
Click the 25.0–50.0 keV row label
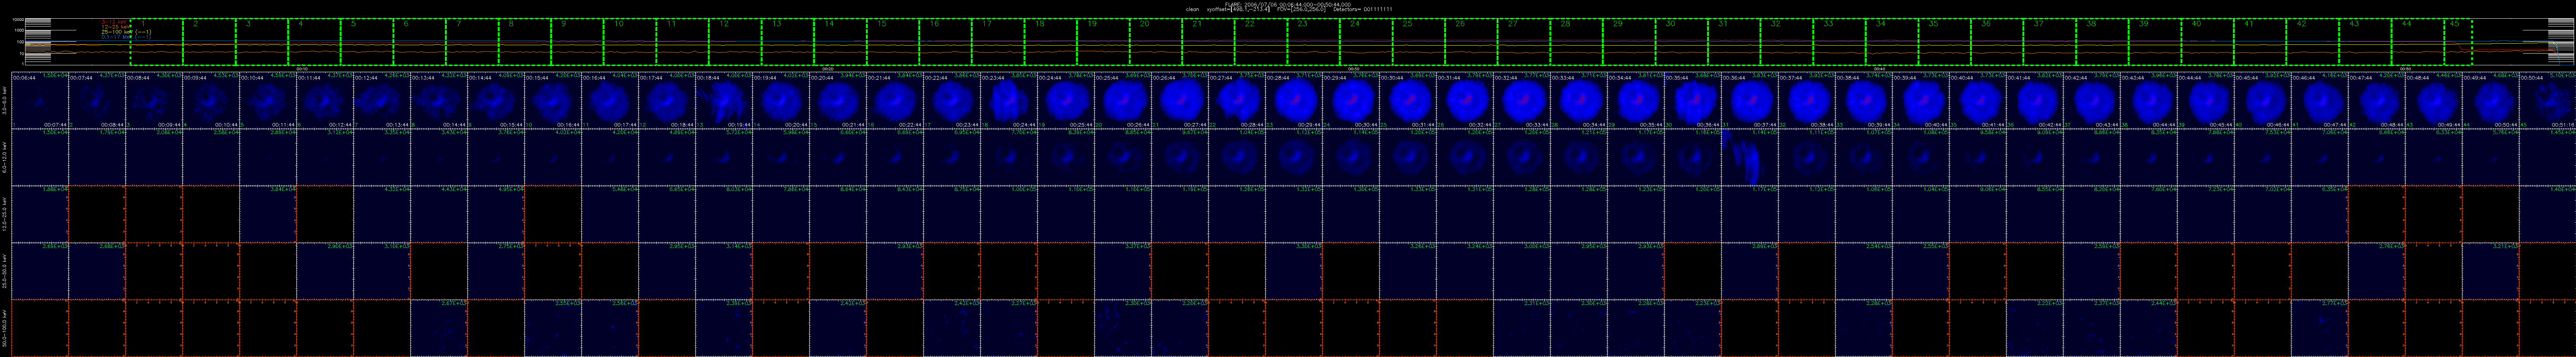coord(5,271)
